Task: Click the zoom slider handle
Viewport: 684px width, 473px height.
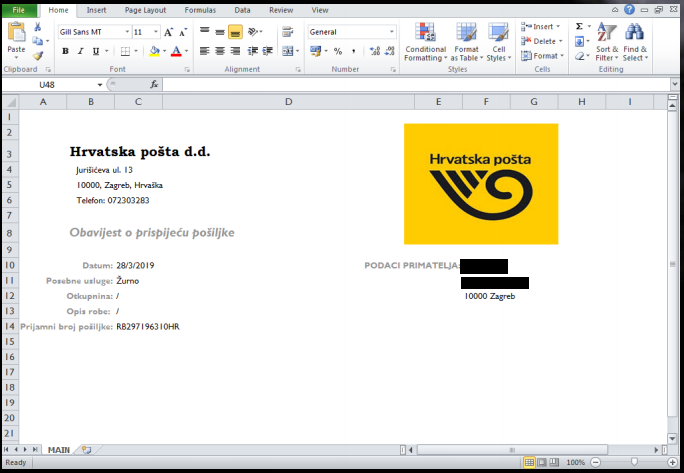Action: pos(634,462)
